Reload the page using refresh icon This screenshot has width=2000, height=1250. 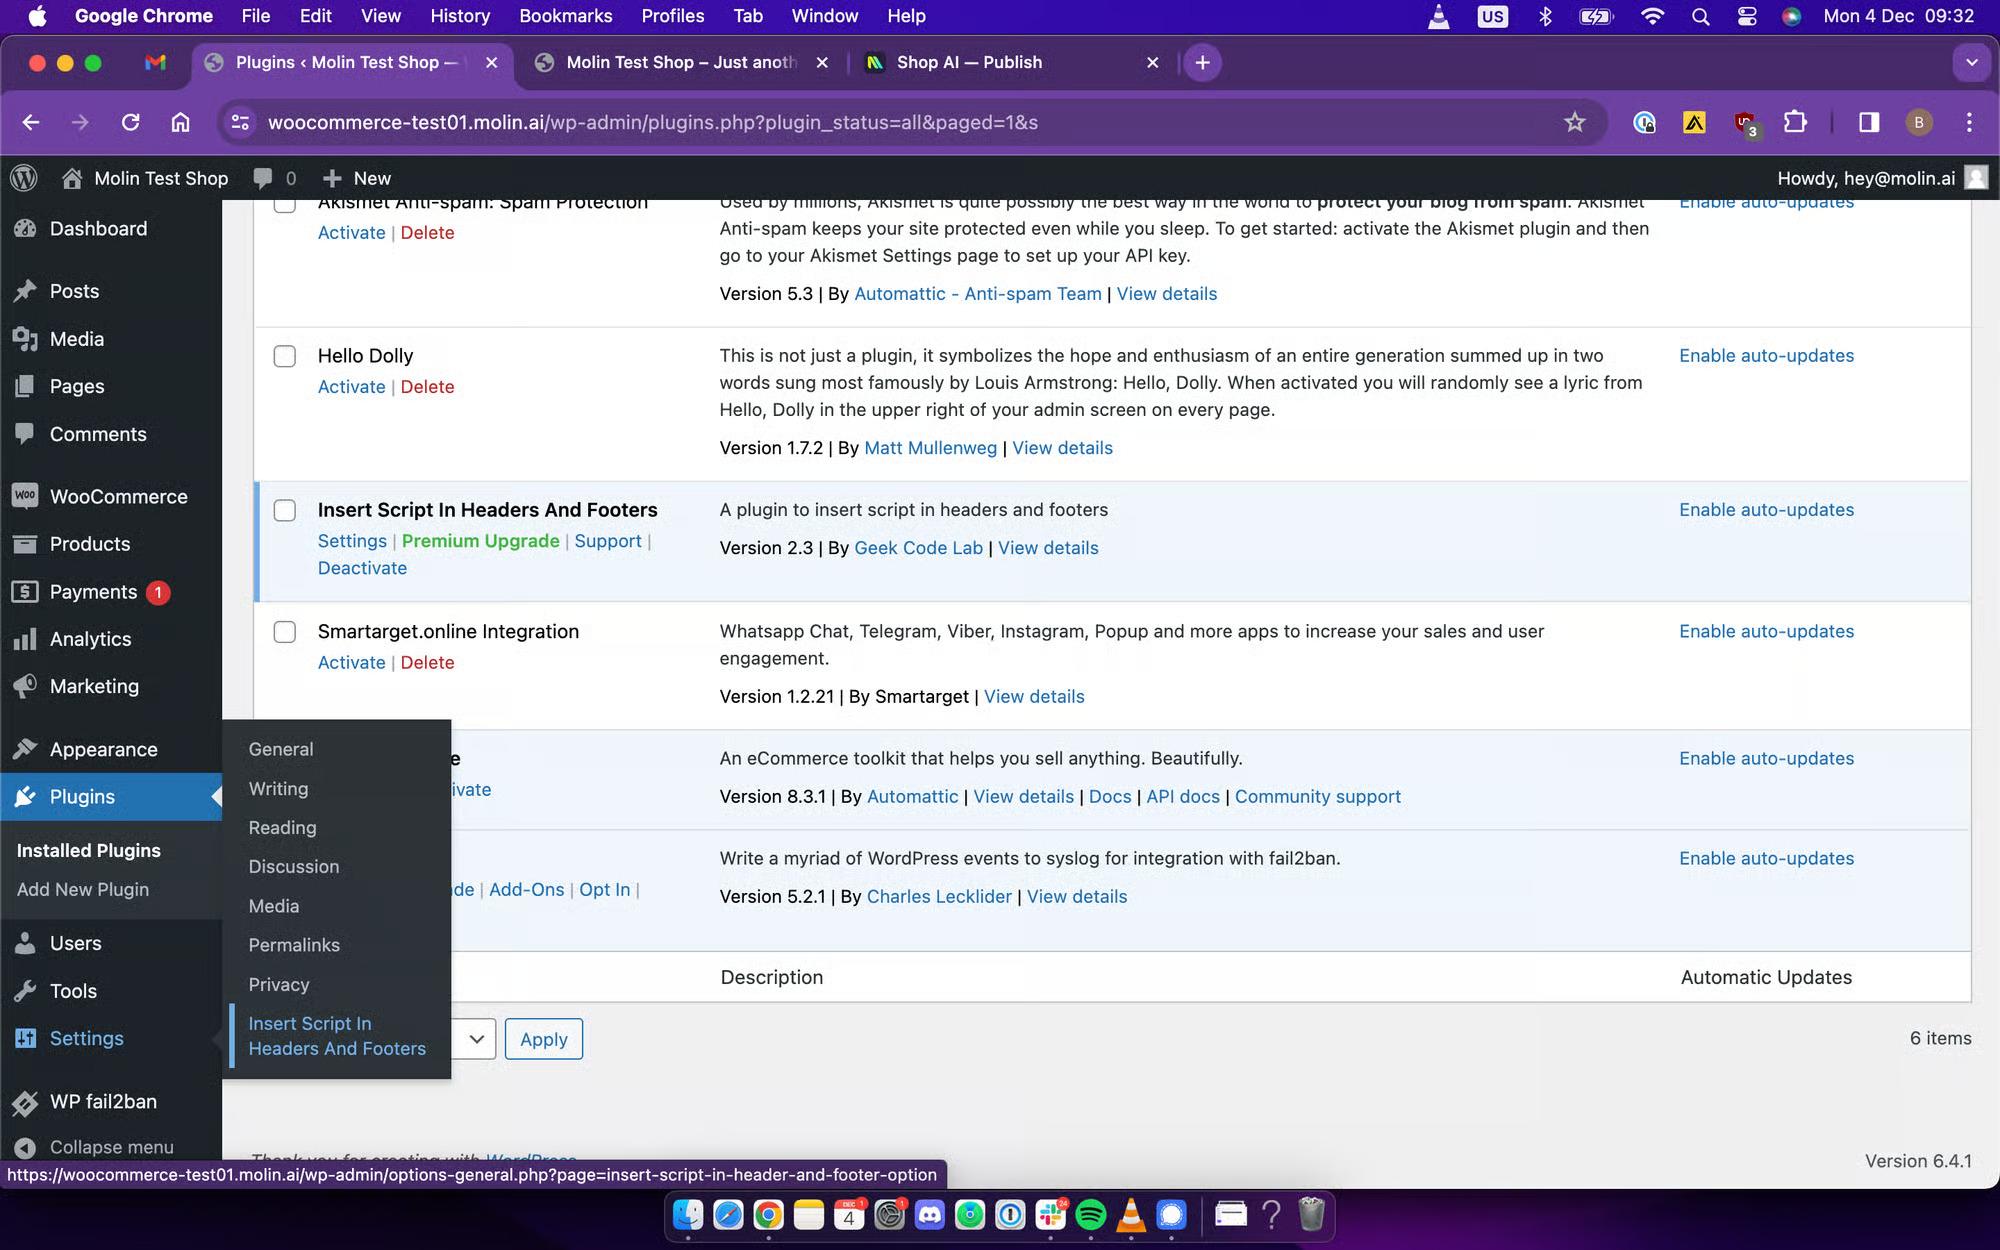[x=130, y=122]
